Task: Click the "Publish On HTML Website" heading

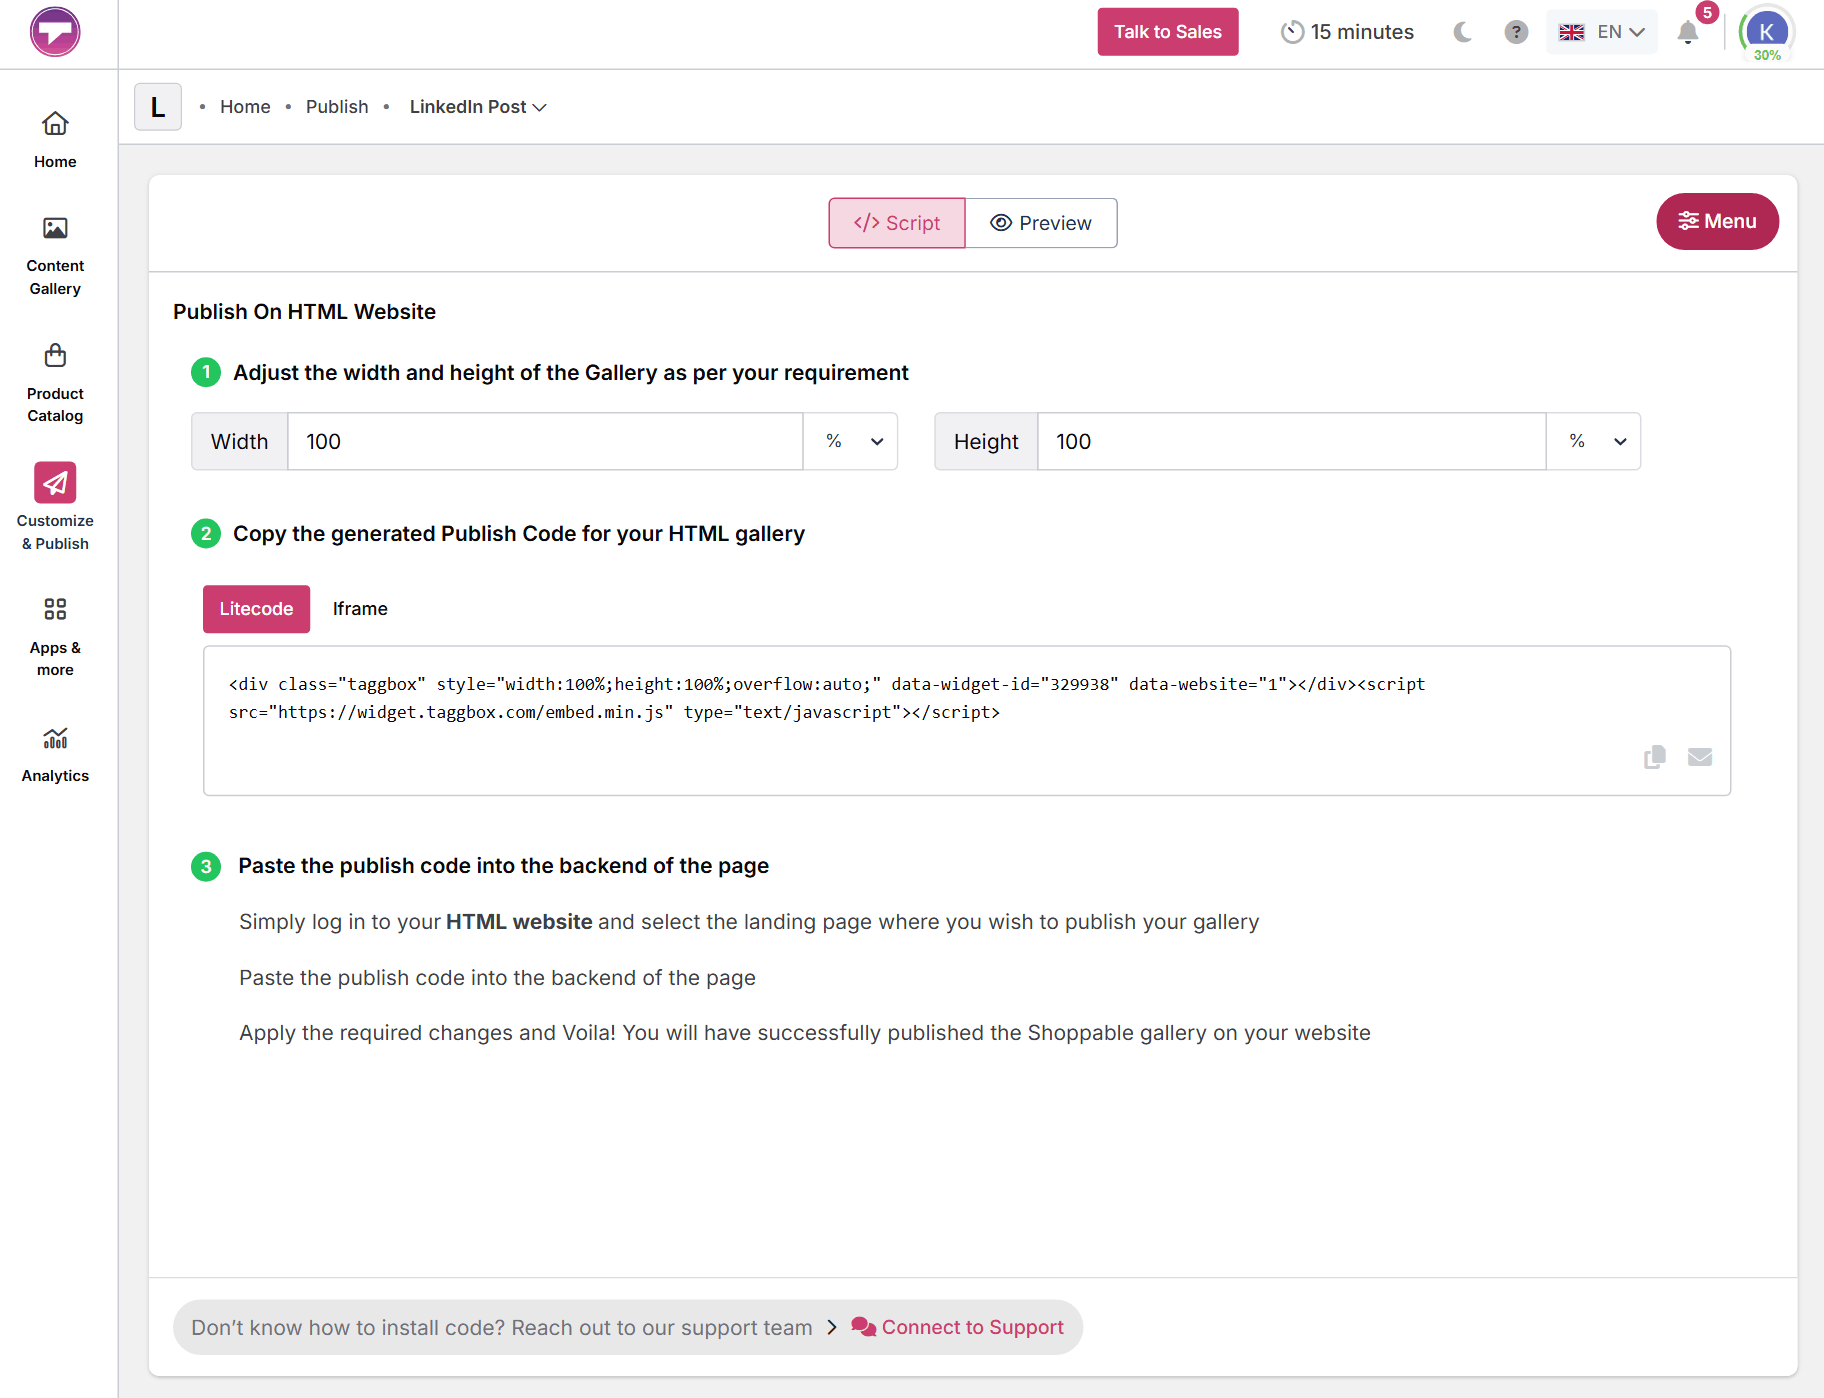Action: tap(304, 312)
